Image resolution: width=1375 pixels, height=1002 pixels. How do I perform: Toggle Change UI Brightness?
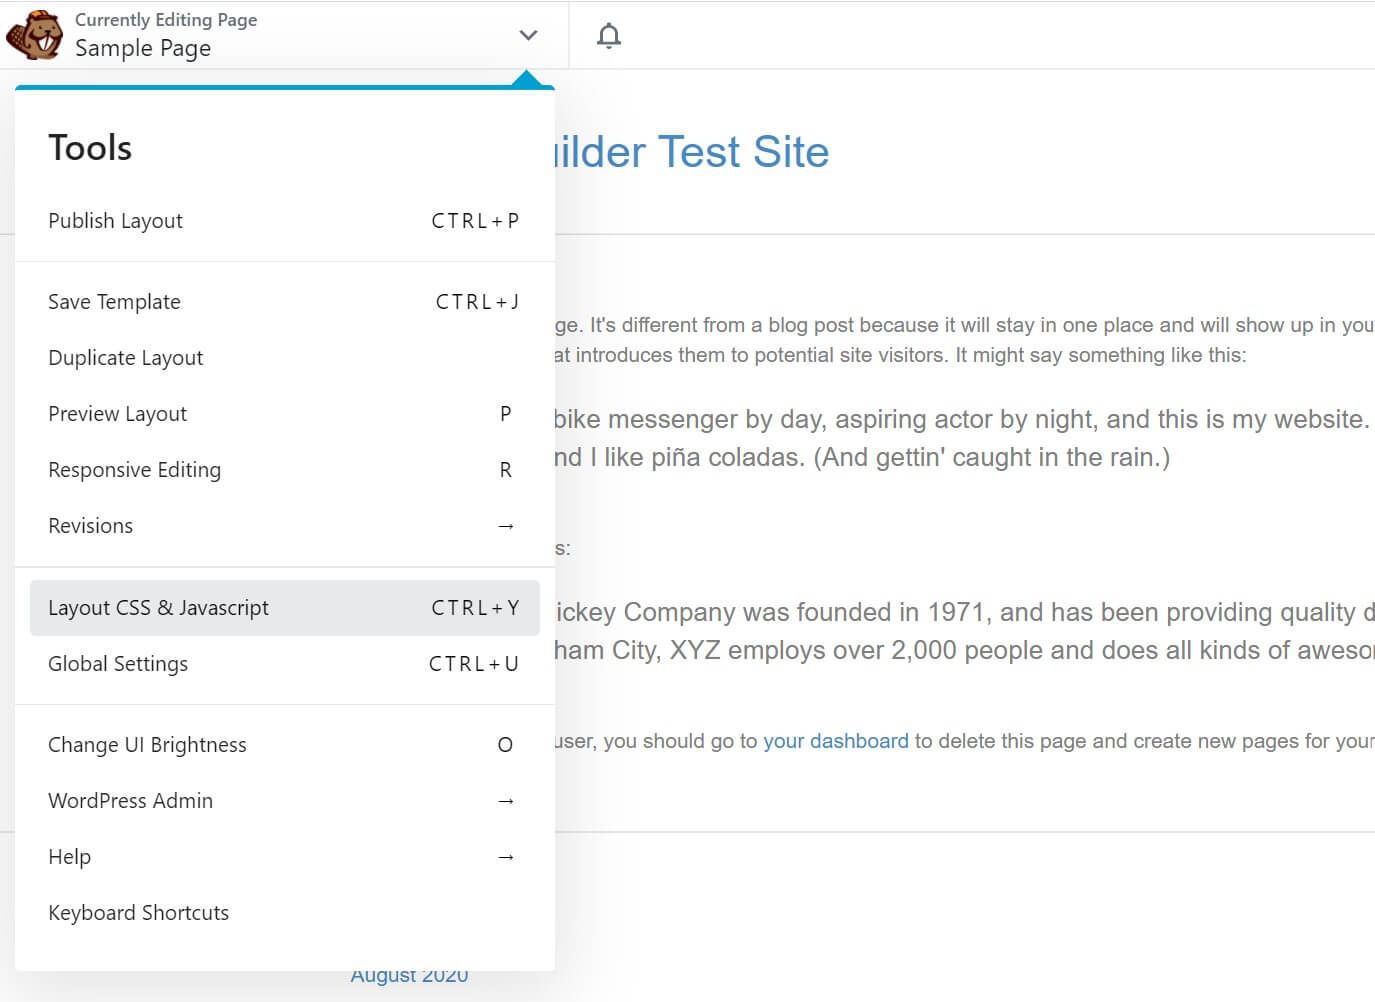click(147, 744)
